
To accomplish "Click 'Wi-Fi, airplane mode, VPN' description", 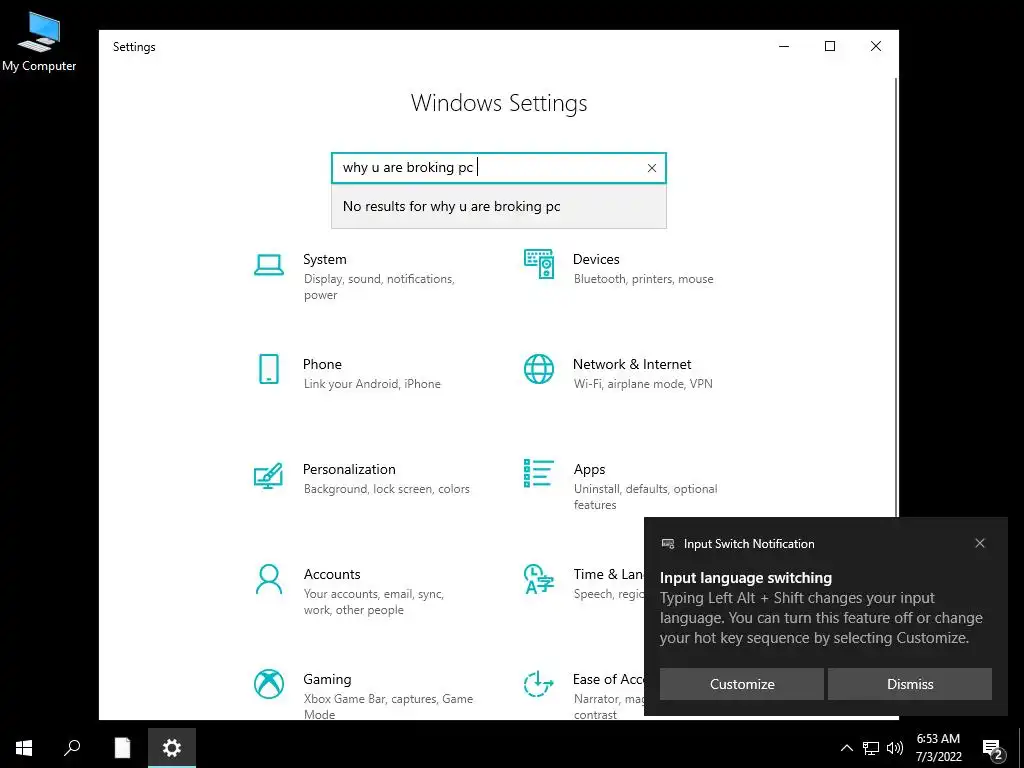I will click(x=643, y=384).
